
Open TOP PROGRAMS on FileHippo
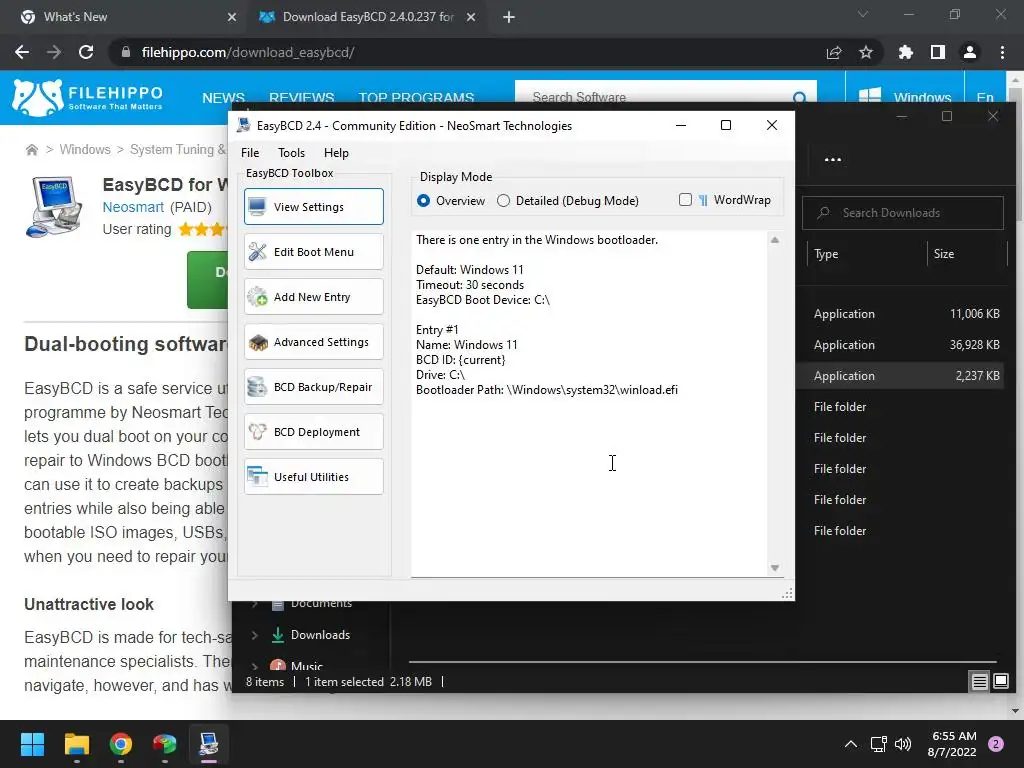point(416,98)
